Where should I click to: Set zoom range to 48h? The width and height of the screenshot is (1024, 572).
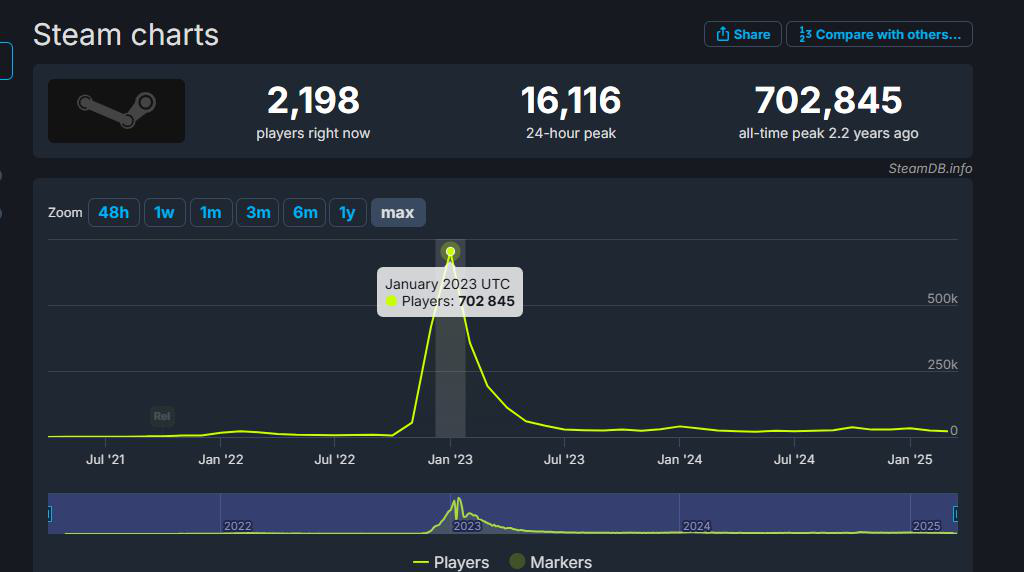point(114,212)
